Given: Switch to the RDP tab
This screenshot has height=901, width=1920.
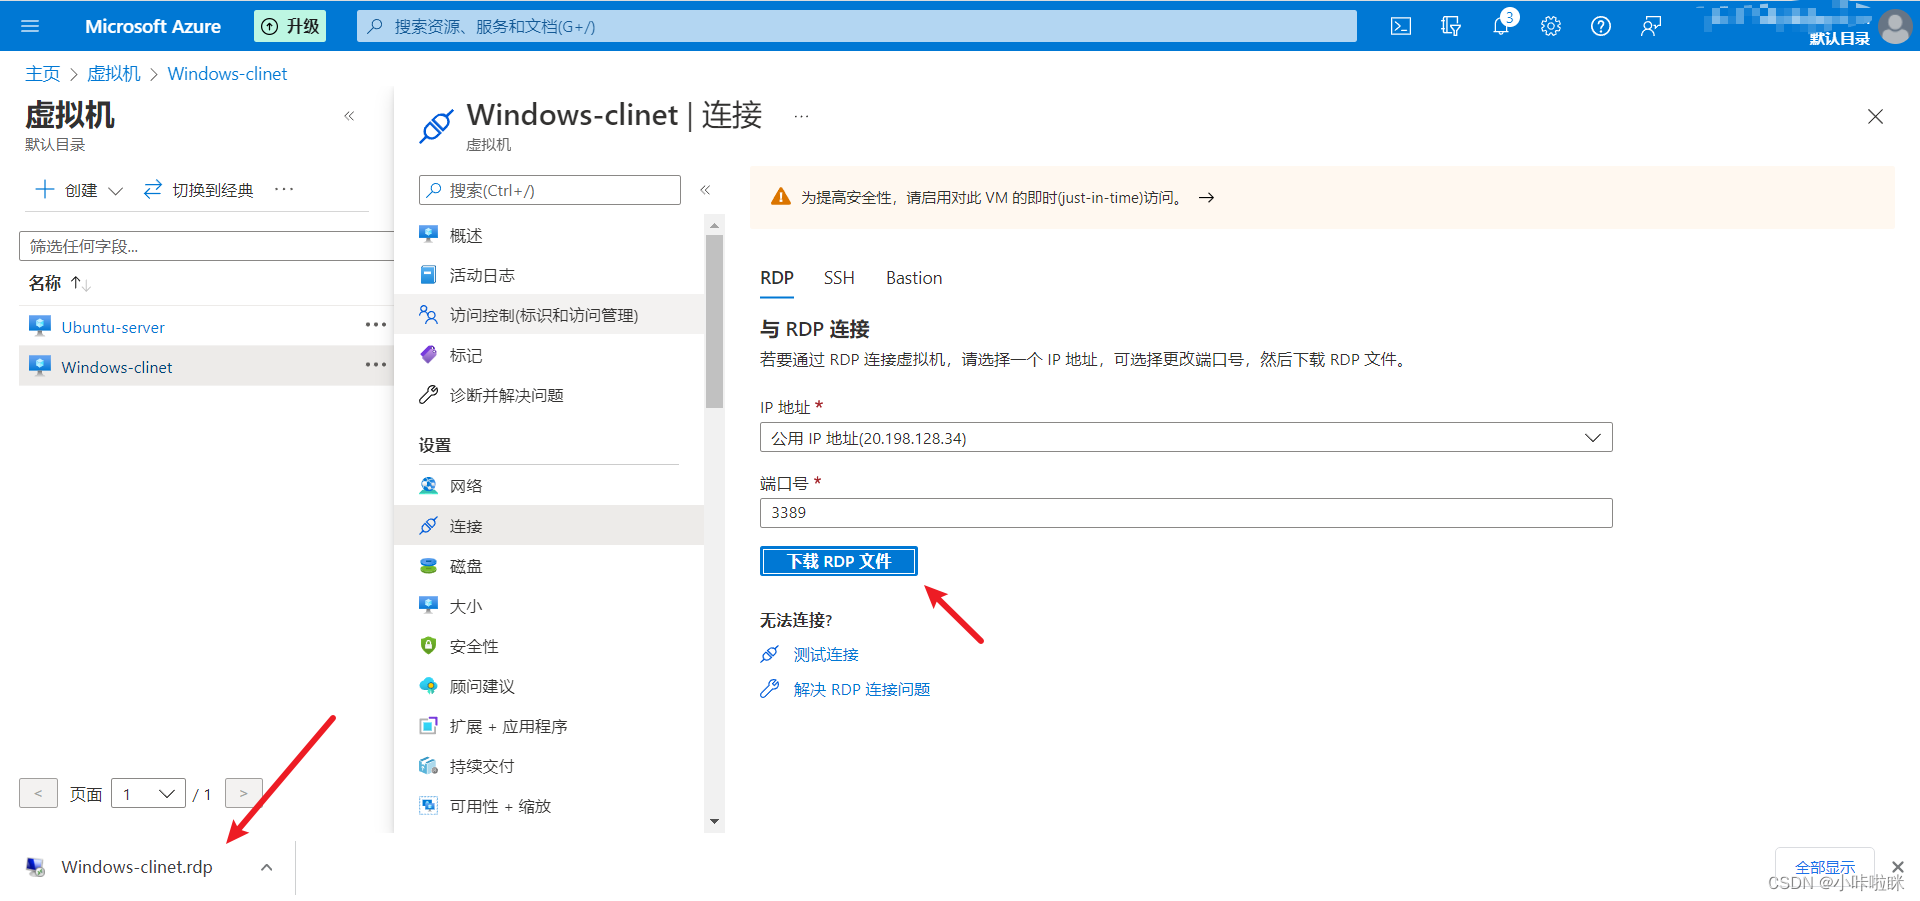Looking at the screenshot, I should tap(777, 278).
